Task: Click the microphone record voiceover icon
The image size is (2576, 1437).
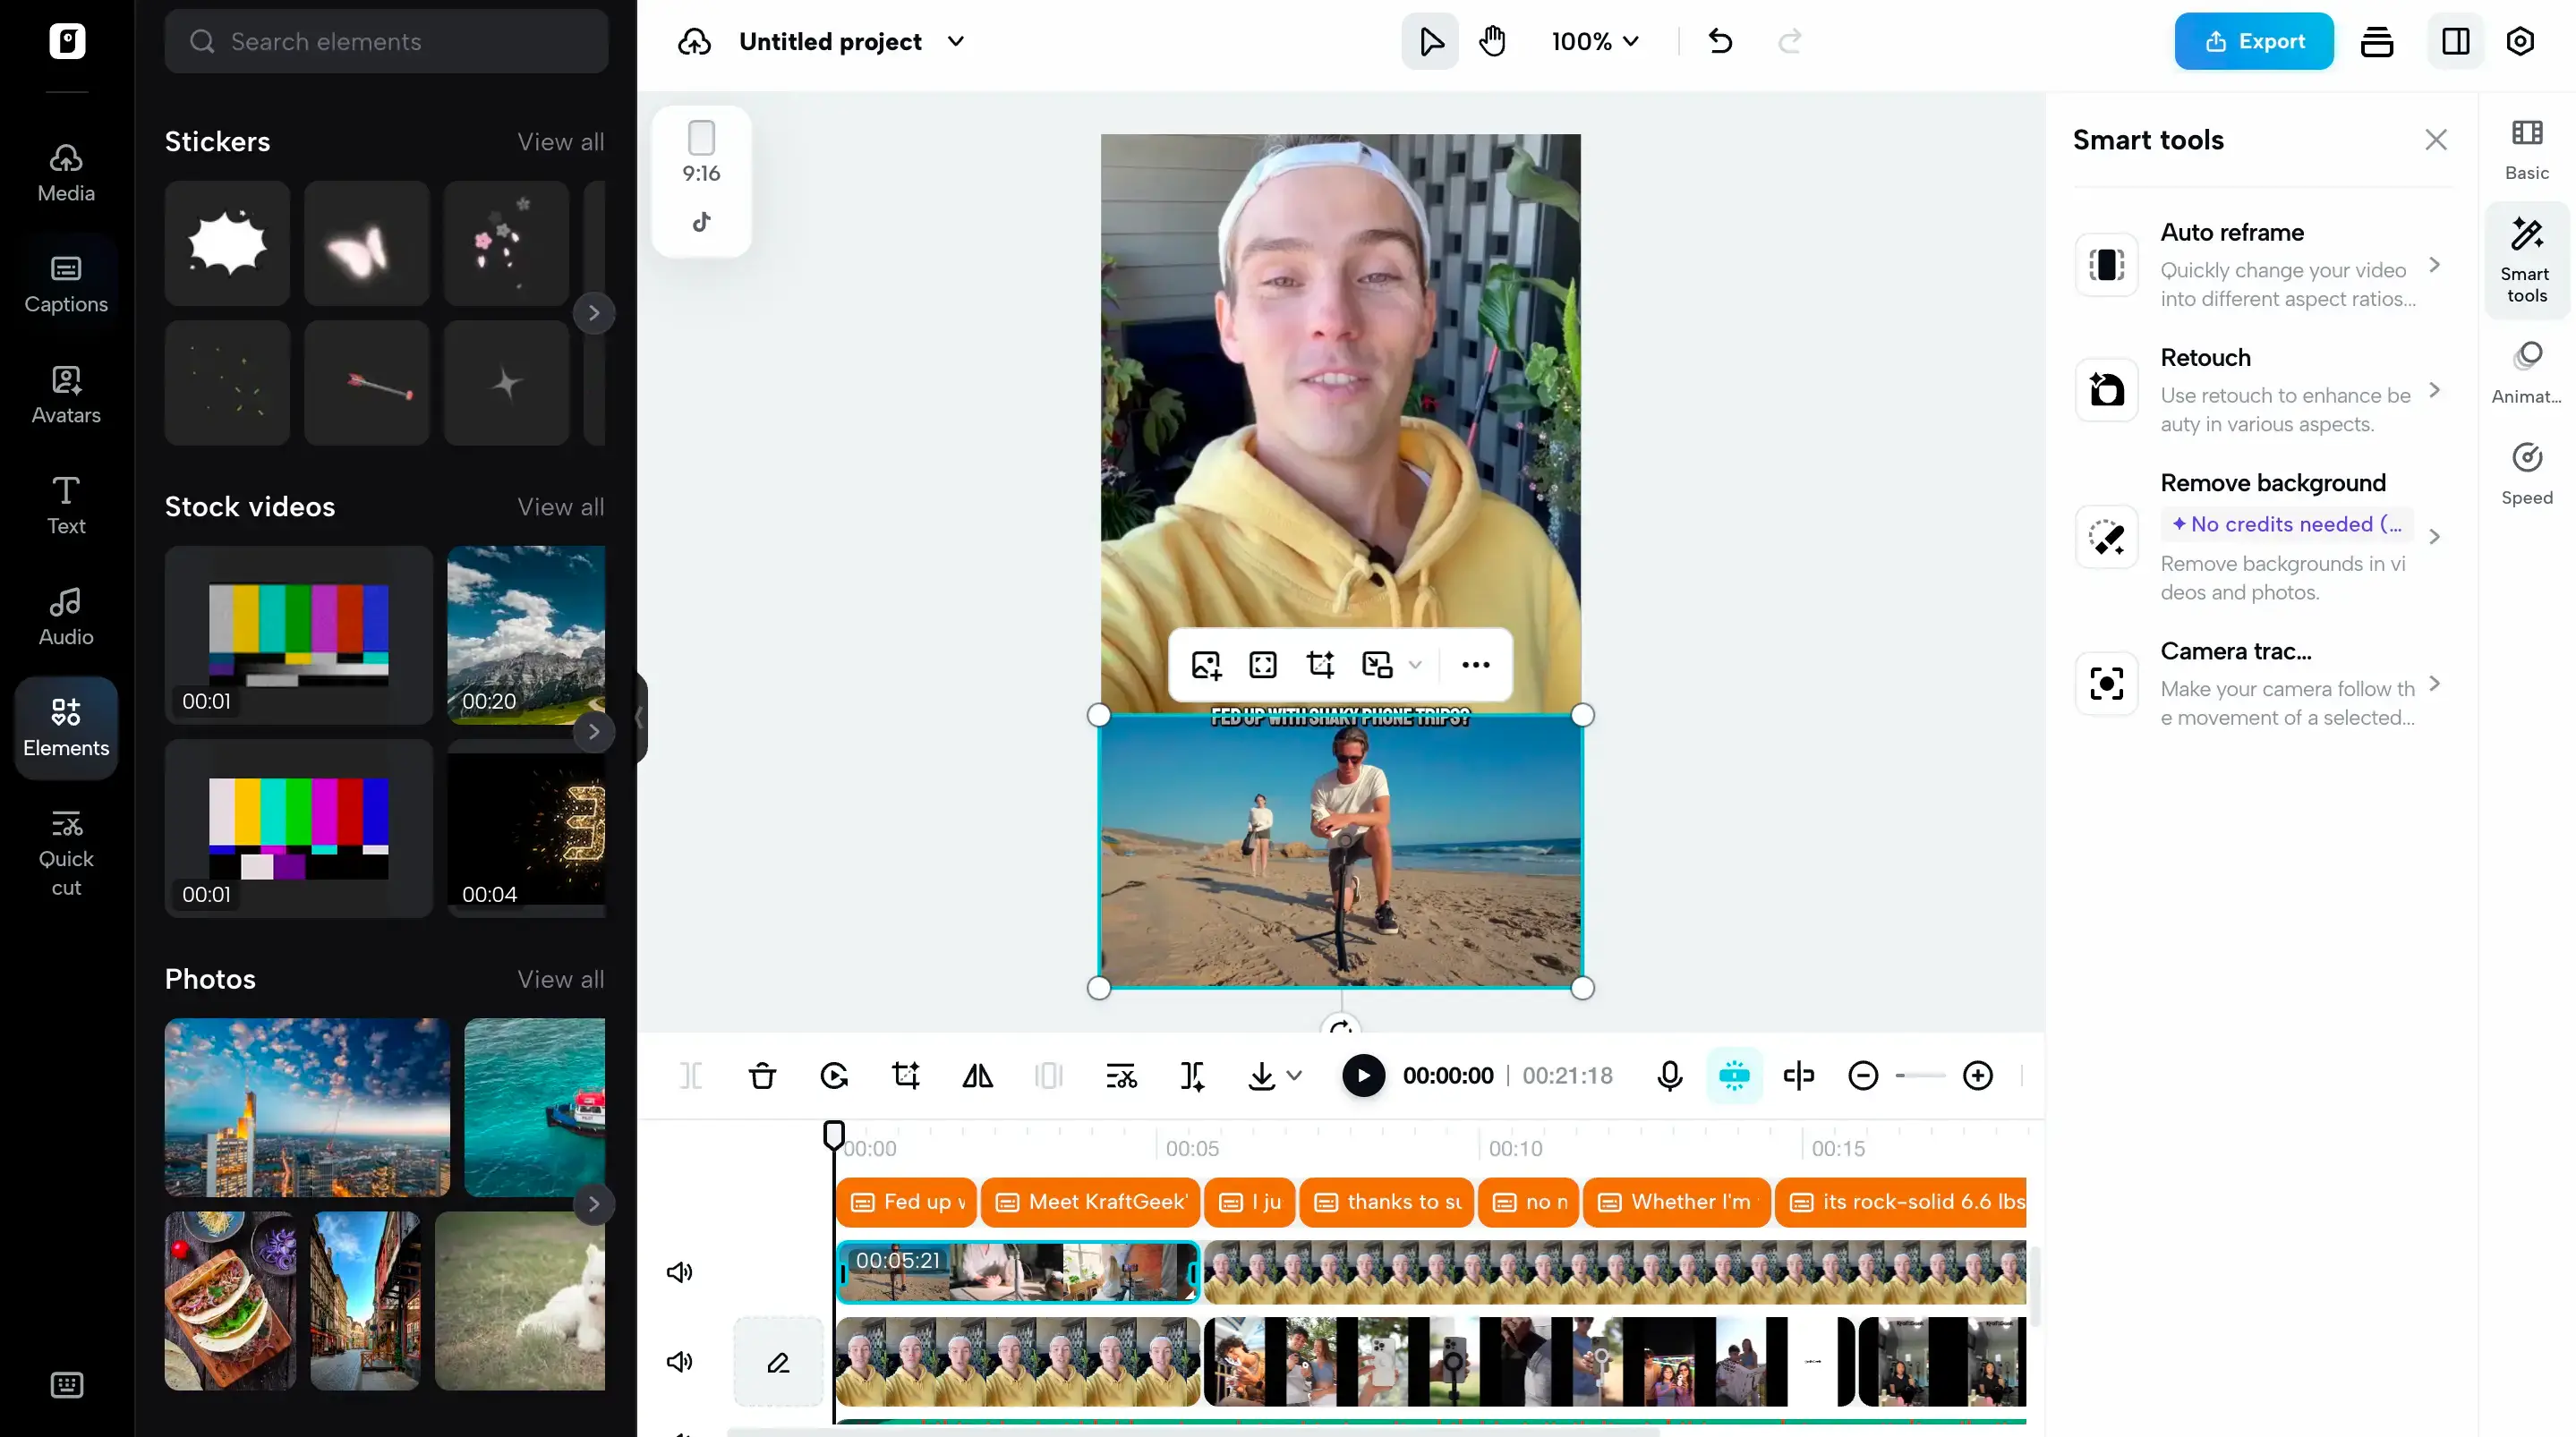Action: pos(1669,1076)
